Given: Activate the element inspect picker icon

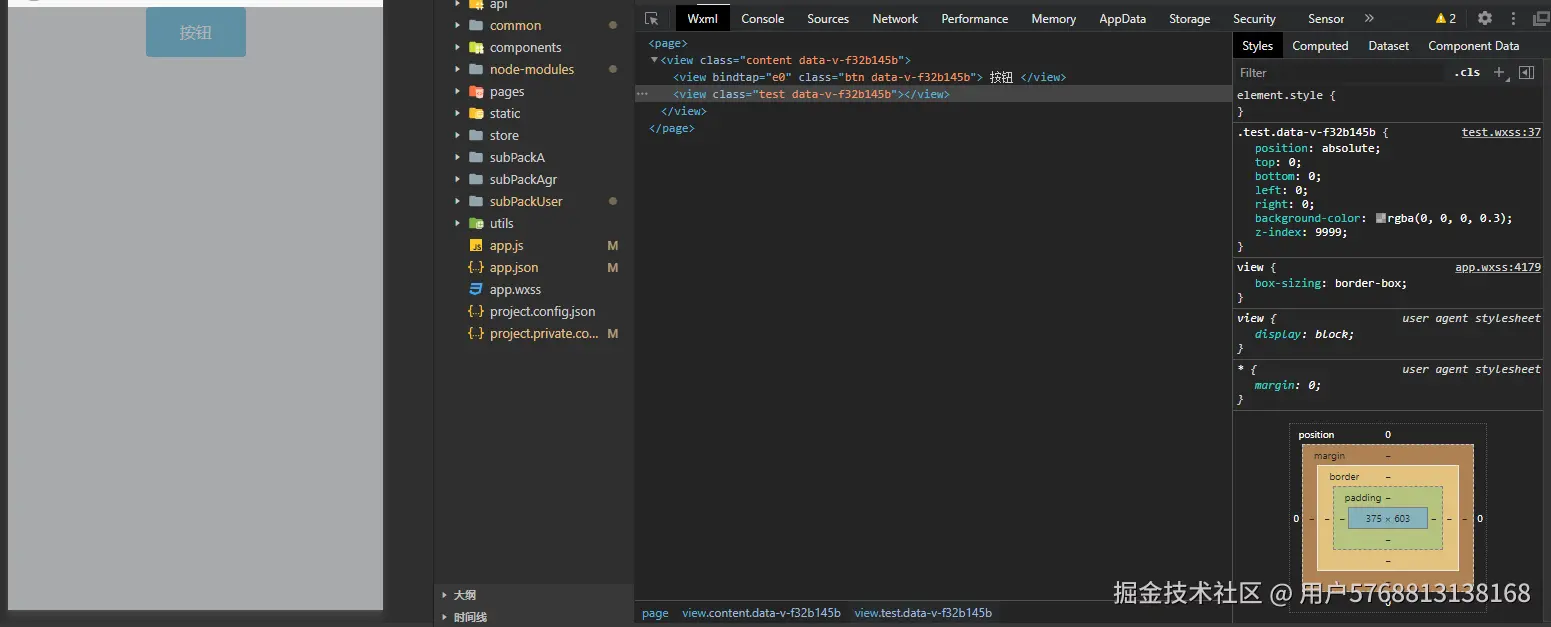Looking at the screenshot, I should click(x=652, y=18).
